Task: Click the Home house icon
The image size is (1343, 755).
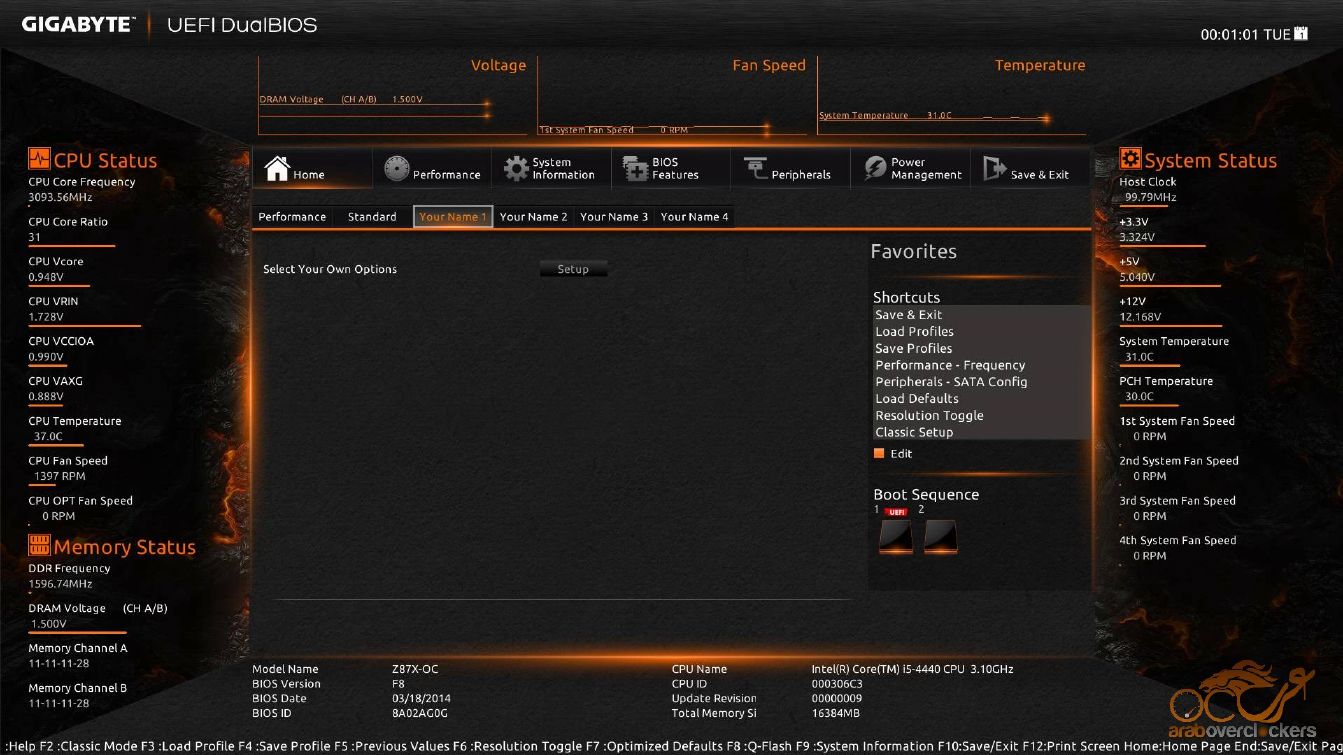Action: coord(277,169)
